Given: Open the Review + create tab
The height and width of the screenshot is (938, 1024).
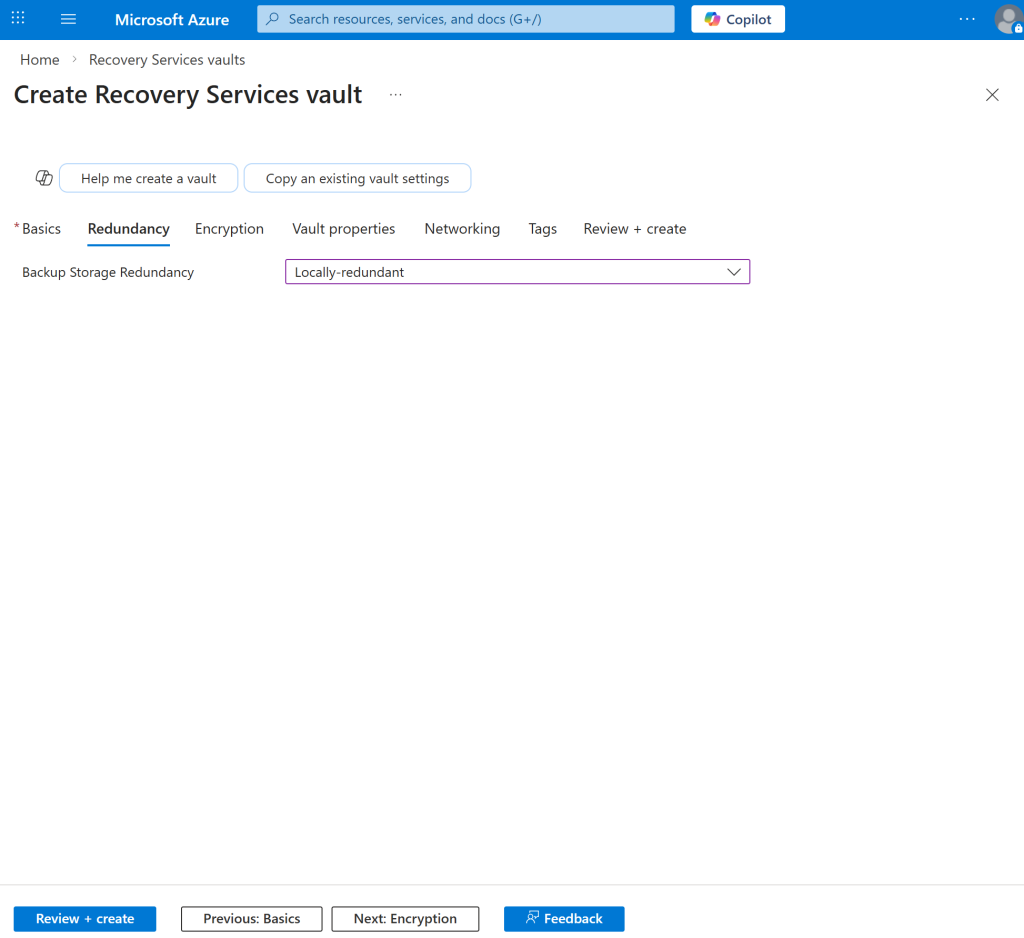Looking at the screenshot, I should [x=635, y=229].
